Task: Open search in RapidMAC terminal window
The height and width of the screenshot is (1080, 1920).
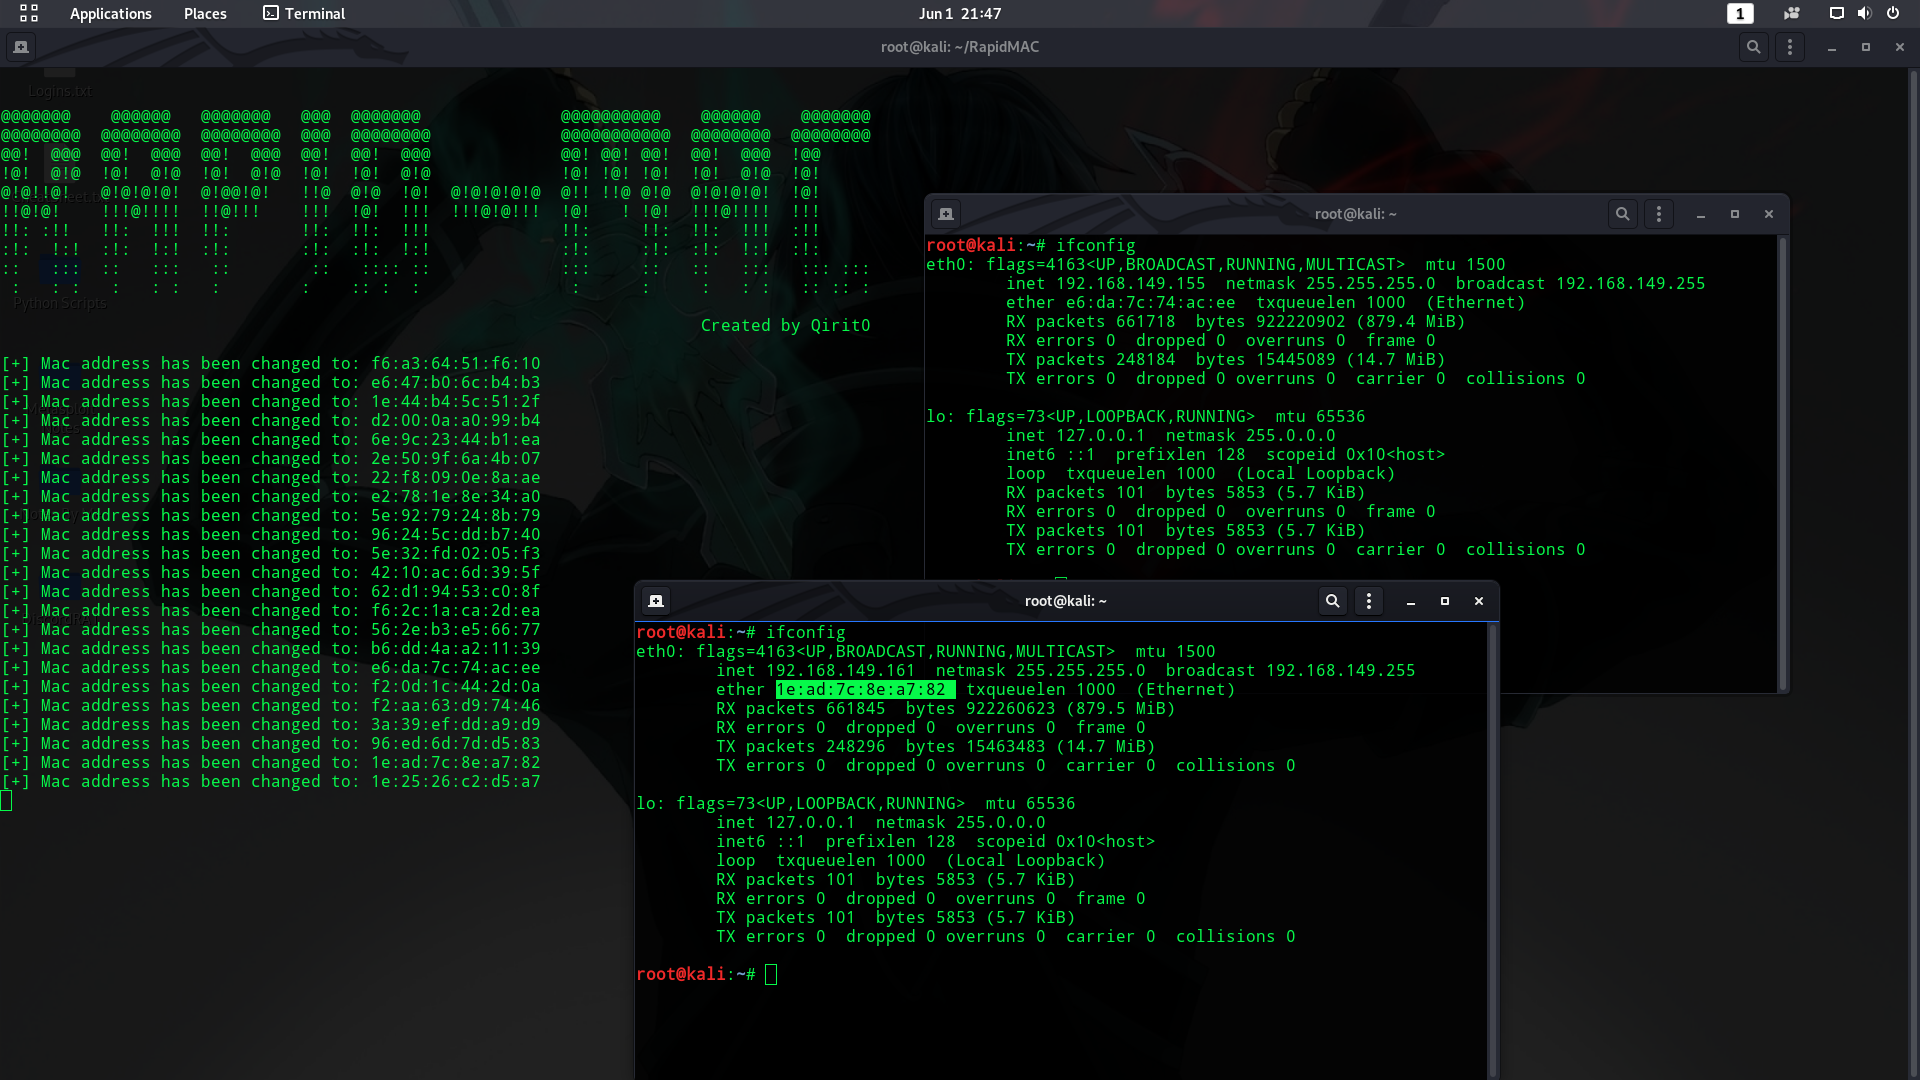Action: pos(1753,47)
